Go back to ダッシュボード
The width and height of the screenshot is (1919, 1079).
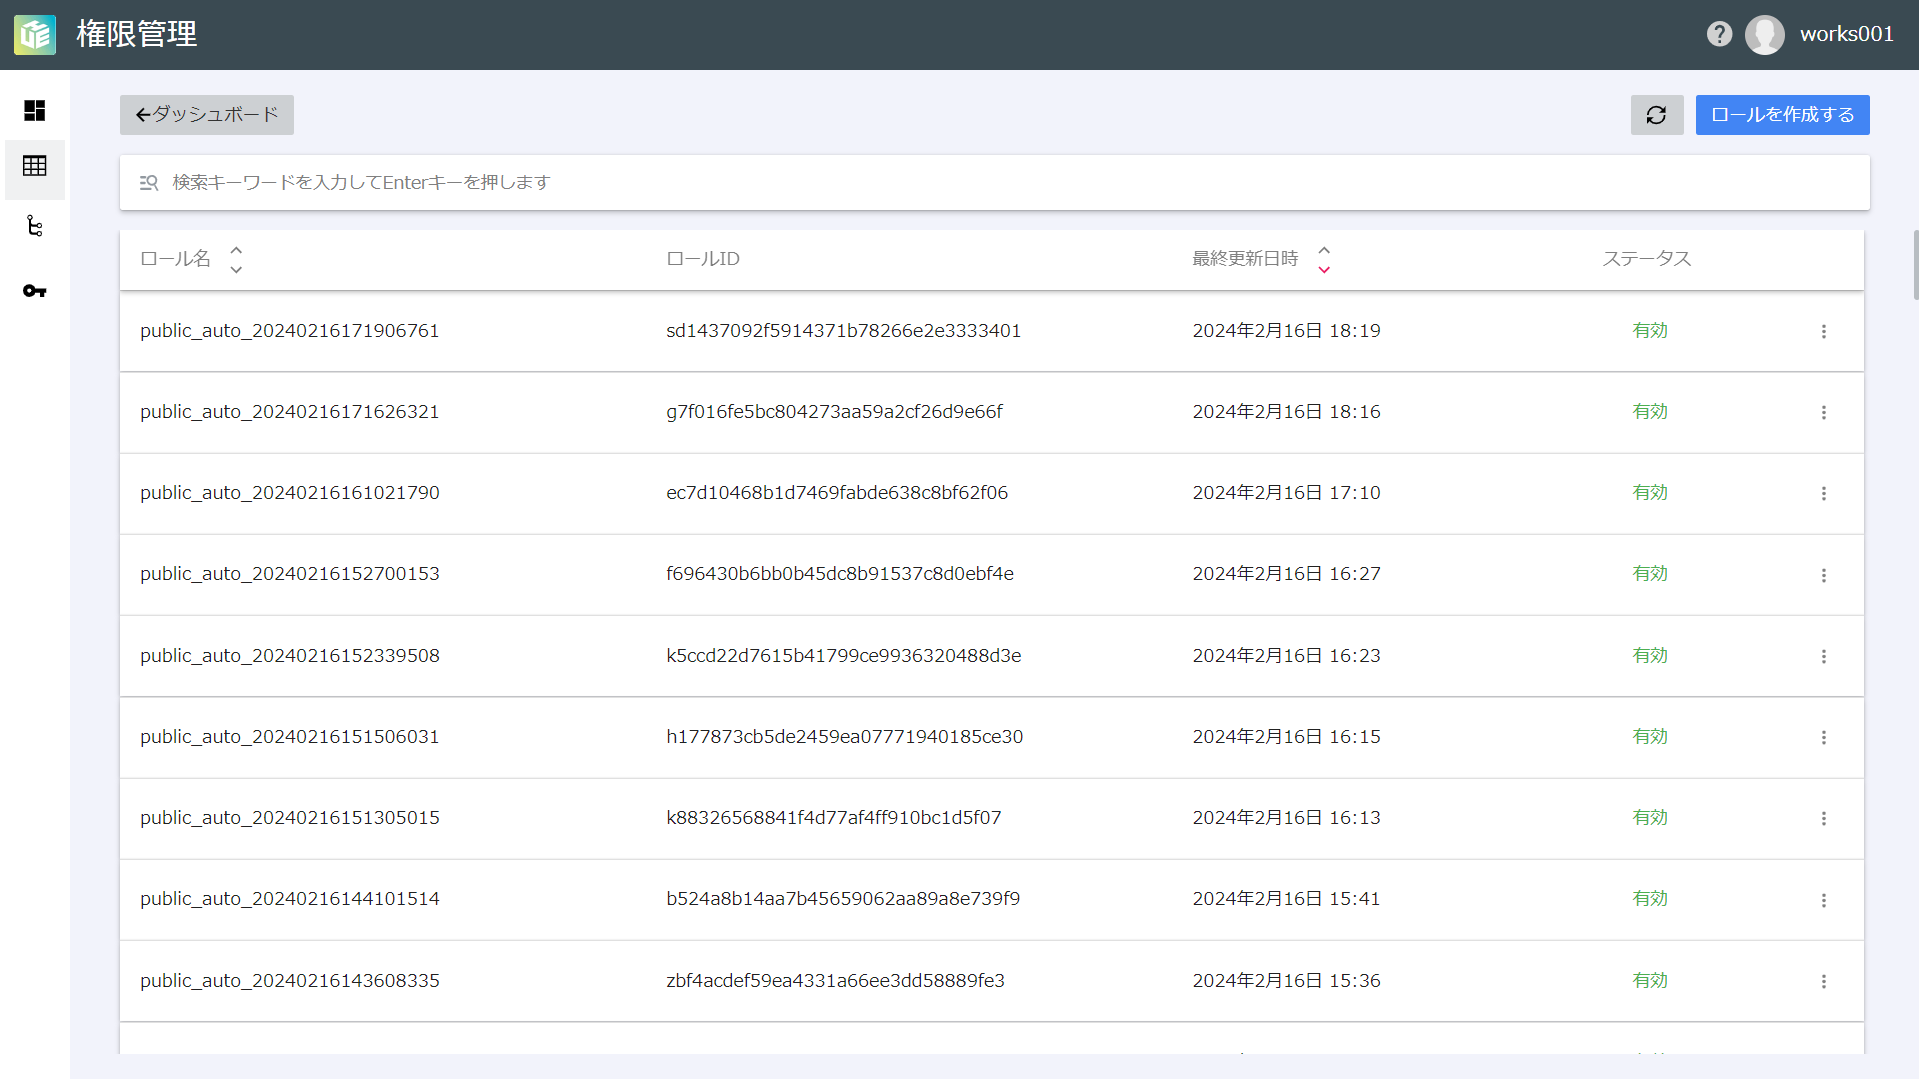[207, 115]
